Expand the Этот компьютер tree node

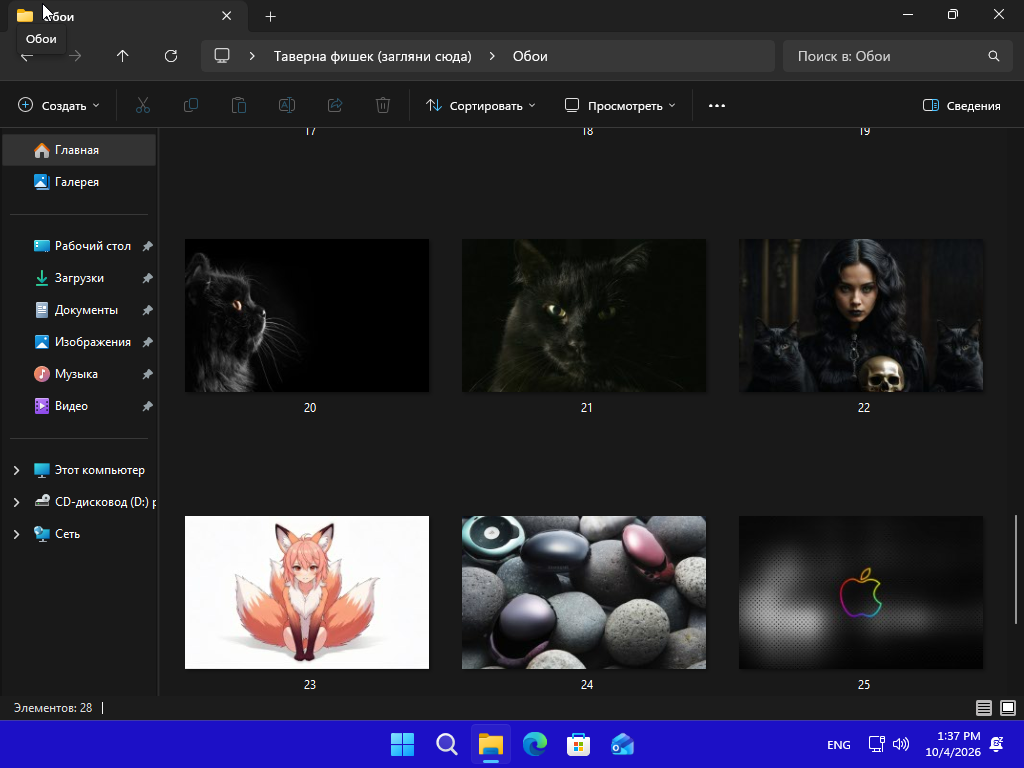(16, 470)
